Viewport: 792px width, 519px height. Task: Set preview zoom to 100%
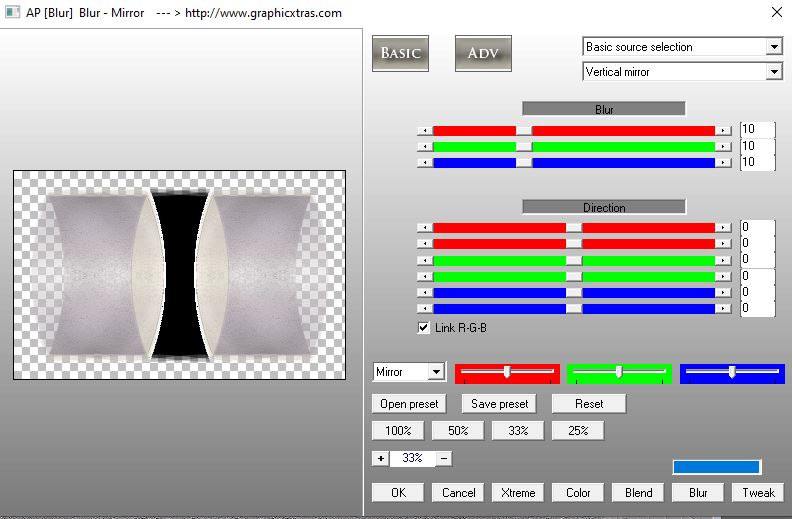pyautogui.click(x=398, y=431)
